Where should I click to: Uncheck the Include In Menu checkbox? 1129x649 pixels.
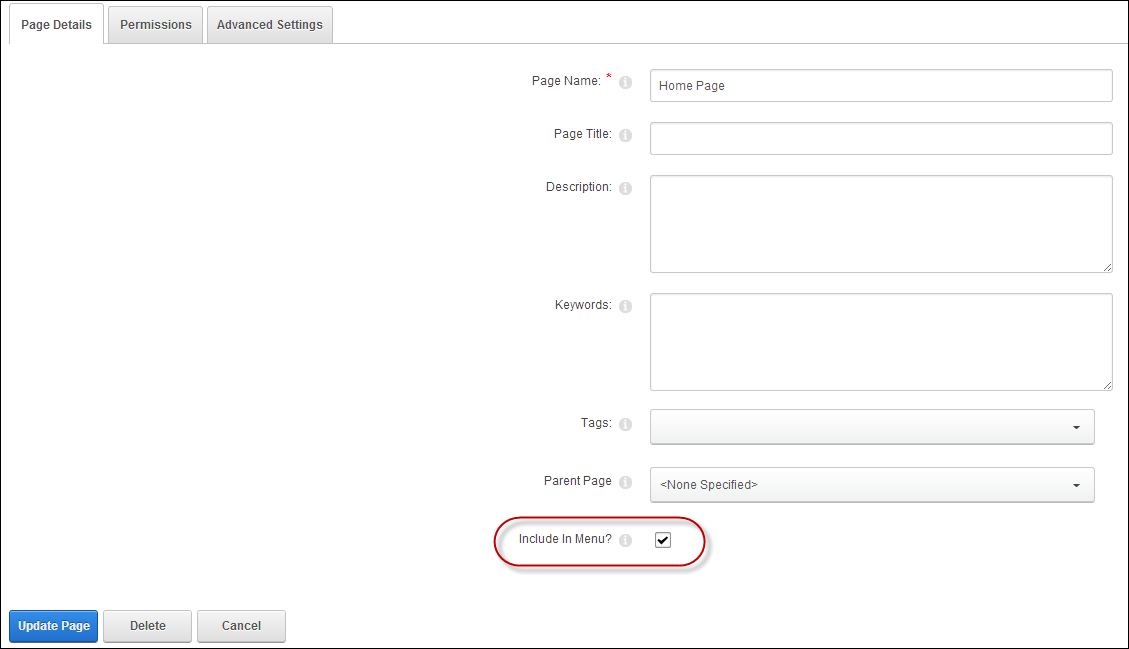[662, 540]
